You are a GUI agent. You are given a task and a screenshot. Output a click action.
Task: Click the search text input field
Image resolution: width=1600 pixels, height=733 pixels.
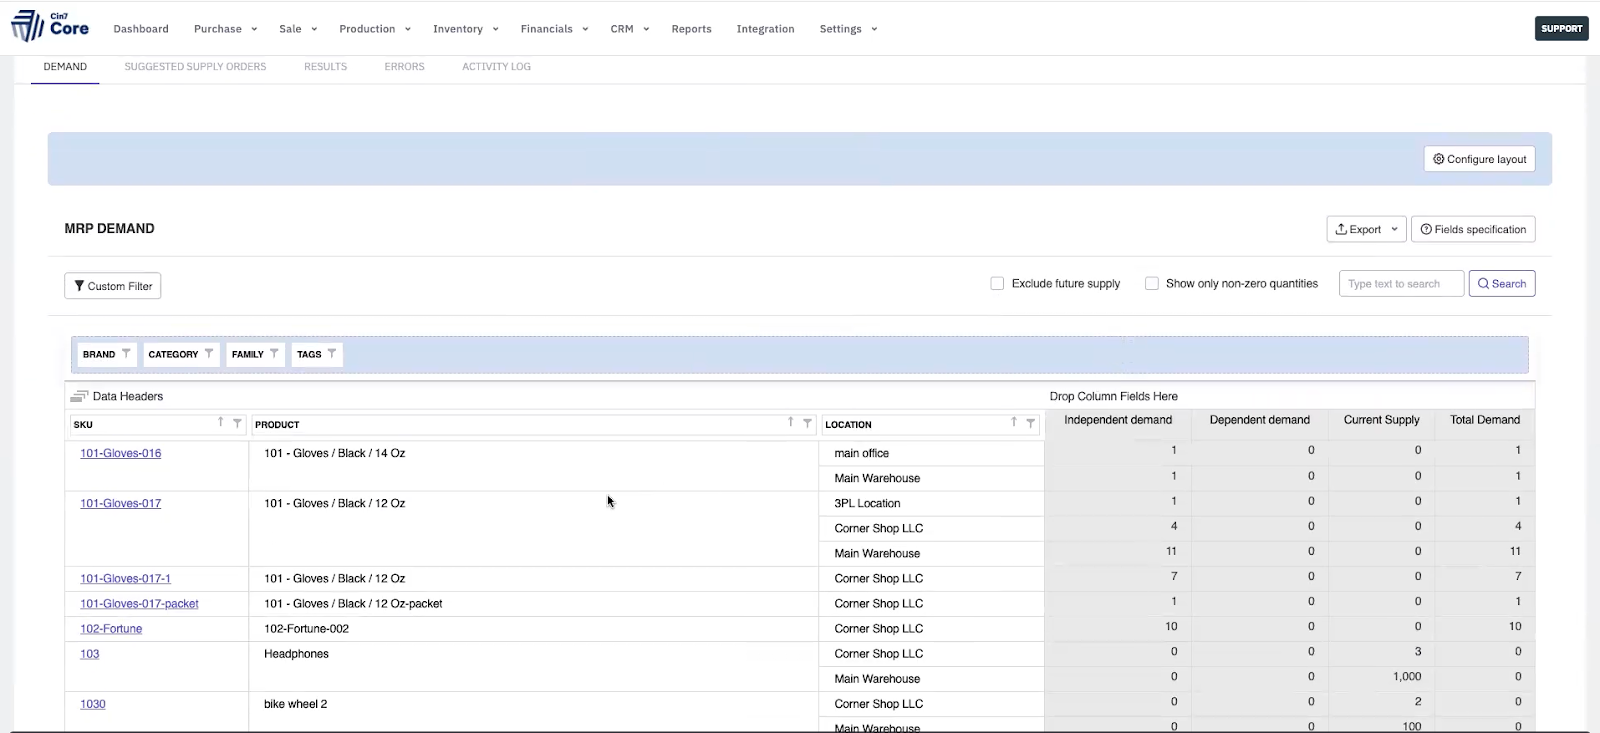[x=1401, y=284]
